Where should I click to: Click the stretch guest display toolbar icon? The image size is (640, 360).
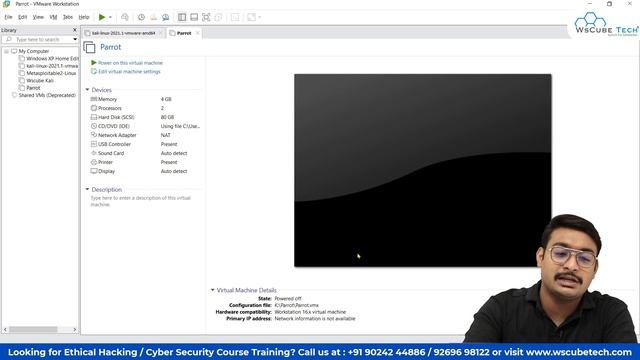[x=251, y=17]
